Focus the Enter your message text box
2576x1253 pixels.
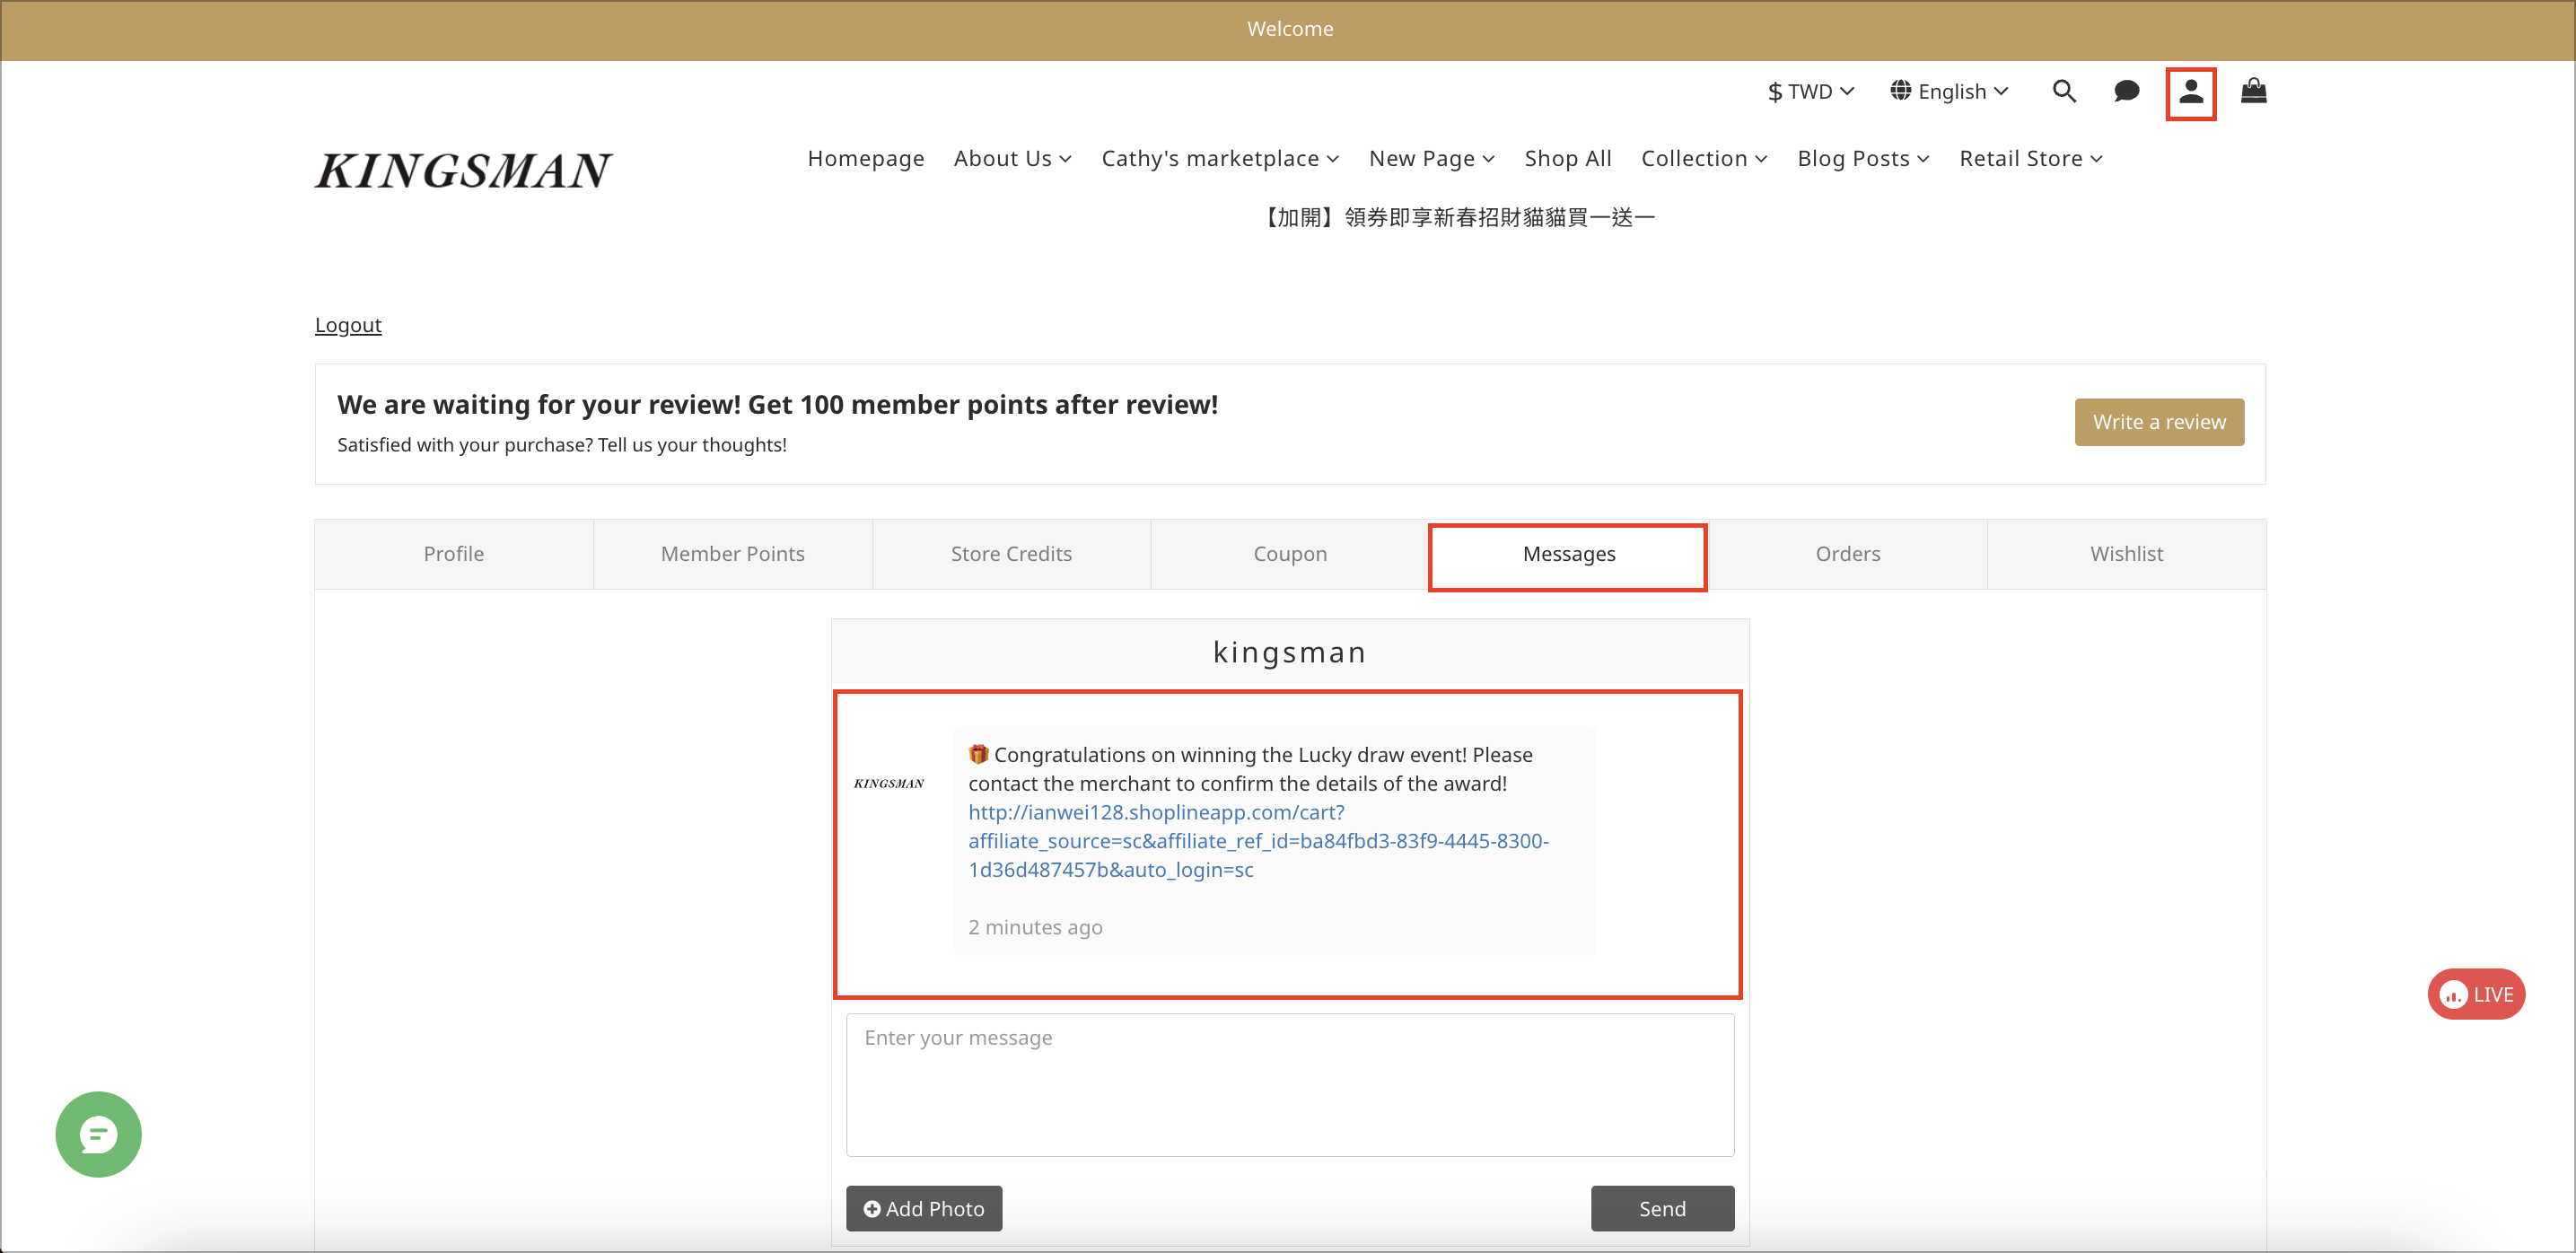1290,1085
